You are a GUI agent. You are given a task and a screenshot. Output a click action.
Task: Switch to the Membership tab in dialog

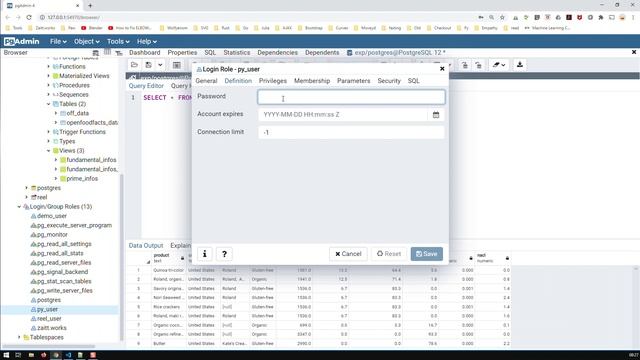click(312, 81)
